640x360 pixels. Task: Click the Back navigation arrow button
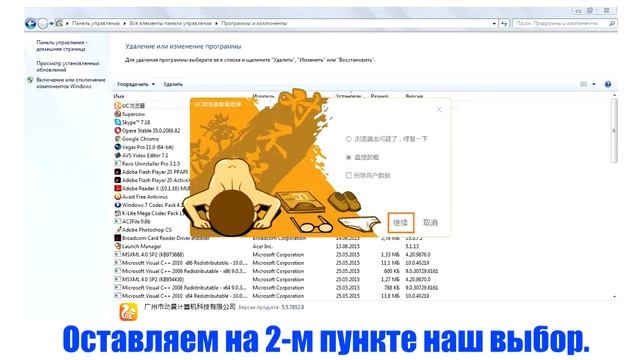[x=31, y=24]
